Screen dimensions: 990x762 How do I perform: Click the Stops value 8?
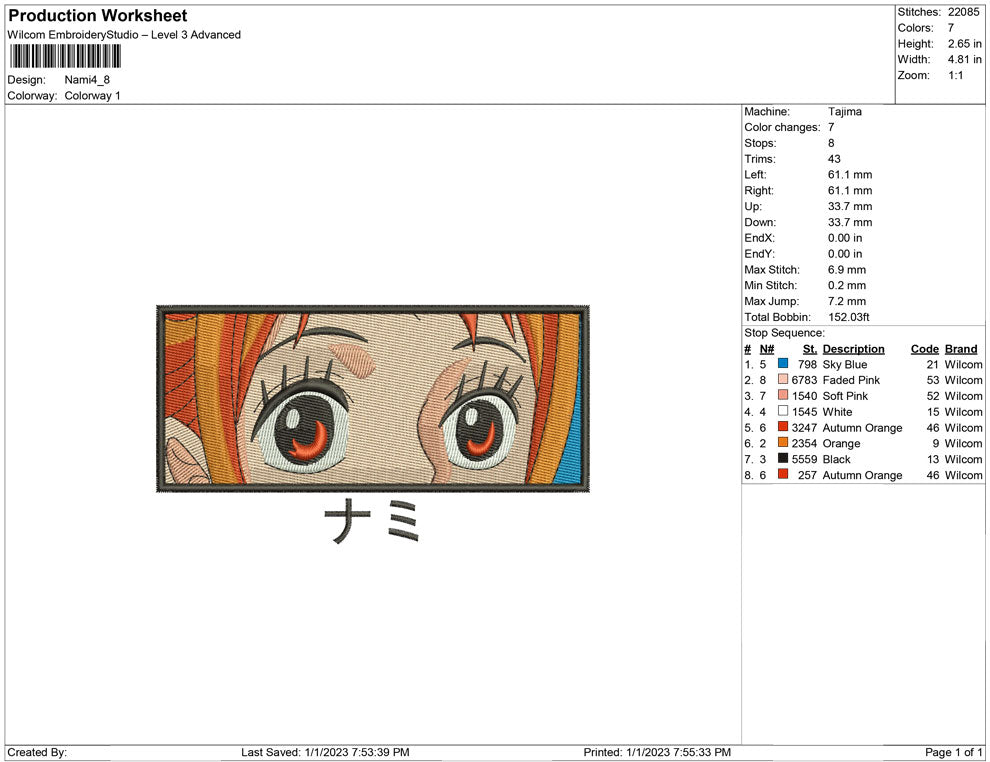(x=831, y=143)
